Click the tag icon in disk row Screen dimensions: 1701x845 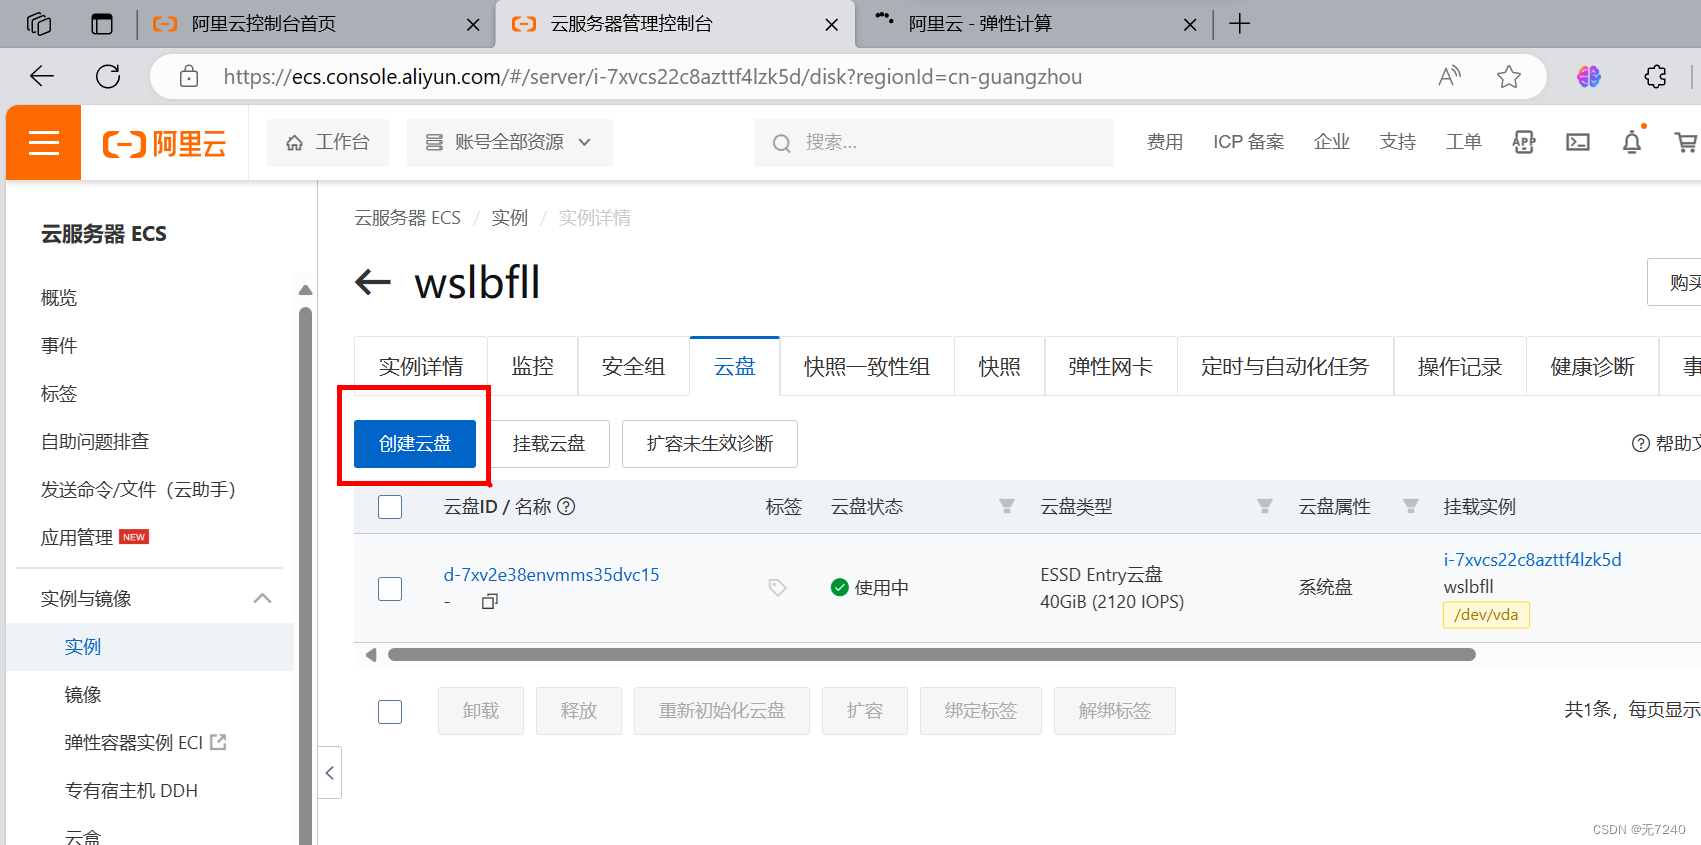[x=777, y=587]
